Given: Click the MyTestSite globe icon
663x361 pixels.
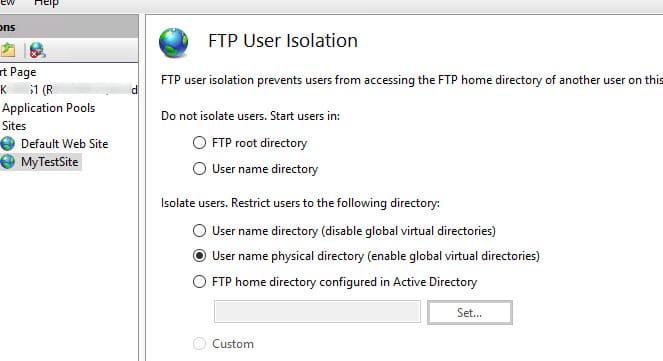Looking at the screenshot, I should (x=7, y=162).
